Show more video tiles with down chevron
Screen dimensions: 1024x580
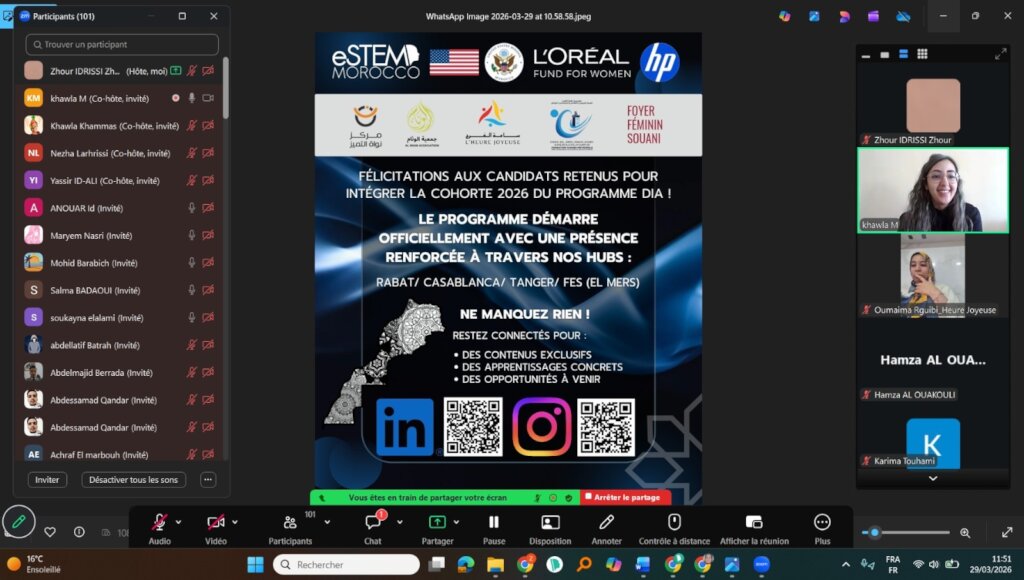(933, 478)
